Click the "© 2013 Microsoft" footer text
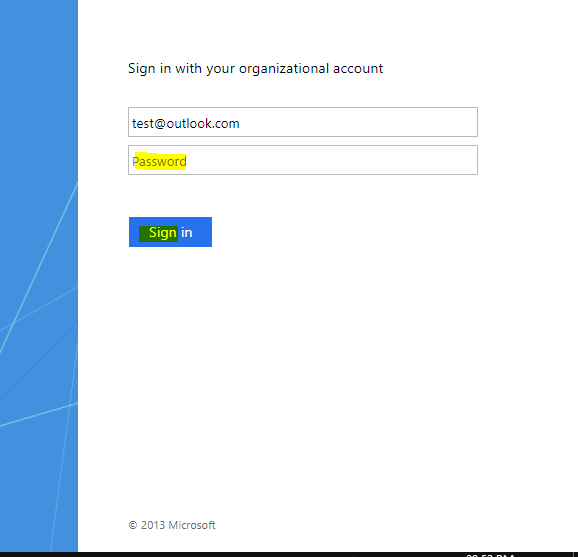Viewport: 578px width, 557px height. pos(172,525)
